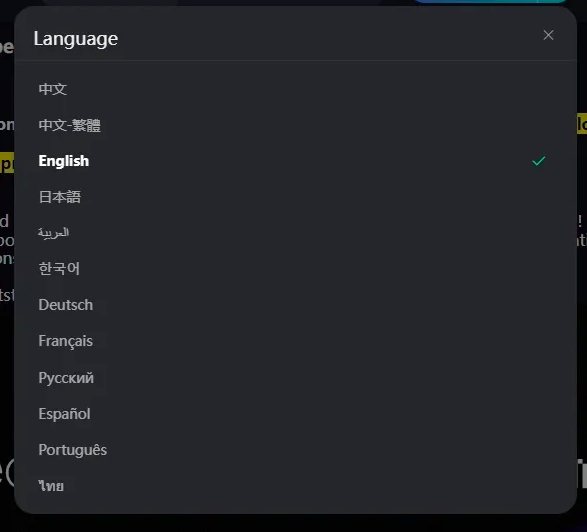Switch language to Español
Screen dimensions: 587x532
point(64,414)
